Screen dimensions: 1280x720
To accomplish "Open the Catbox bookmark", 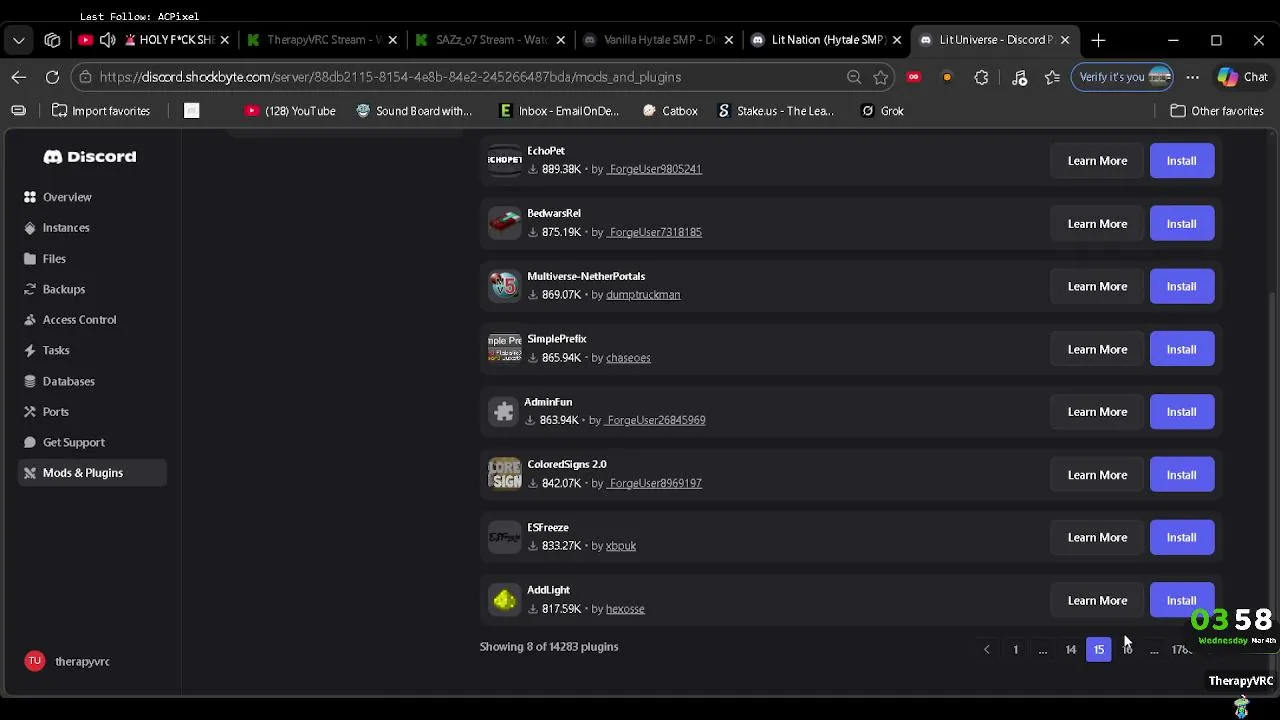I will click(x=670, y=111).
